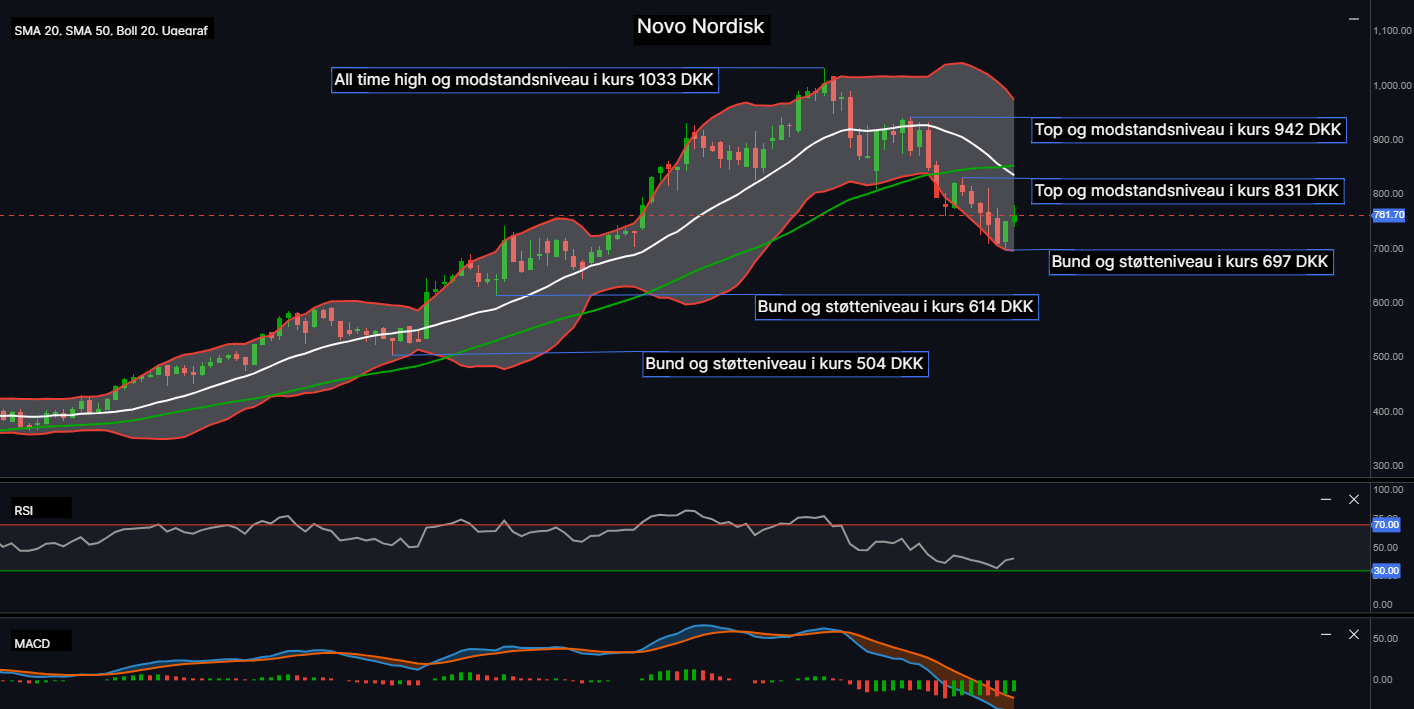Click the RSI 100.00 axis label

click(1390, 490)
